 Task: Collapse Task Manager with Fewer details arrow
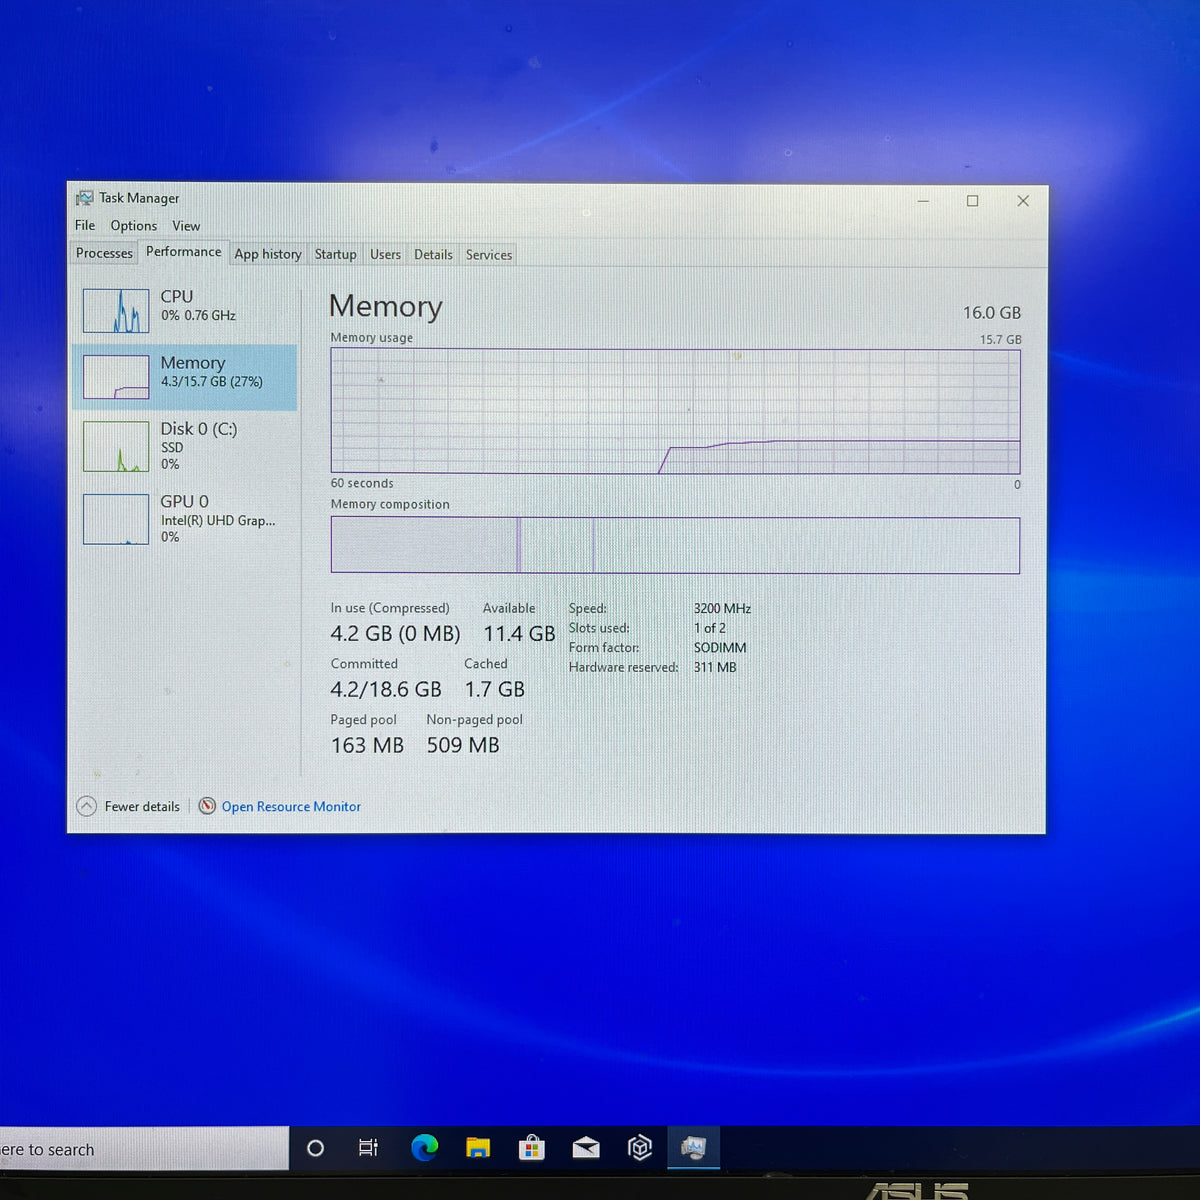pos(87,806)
